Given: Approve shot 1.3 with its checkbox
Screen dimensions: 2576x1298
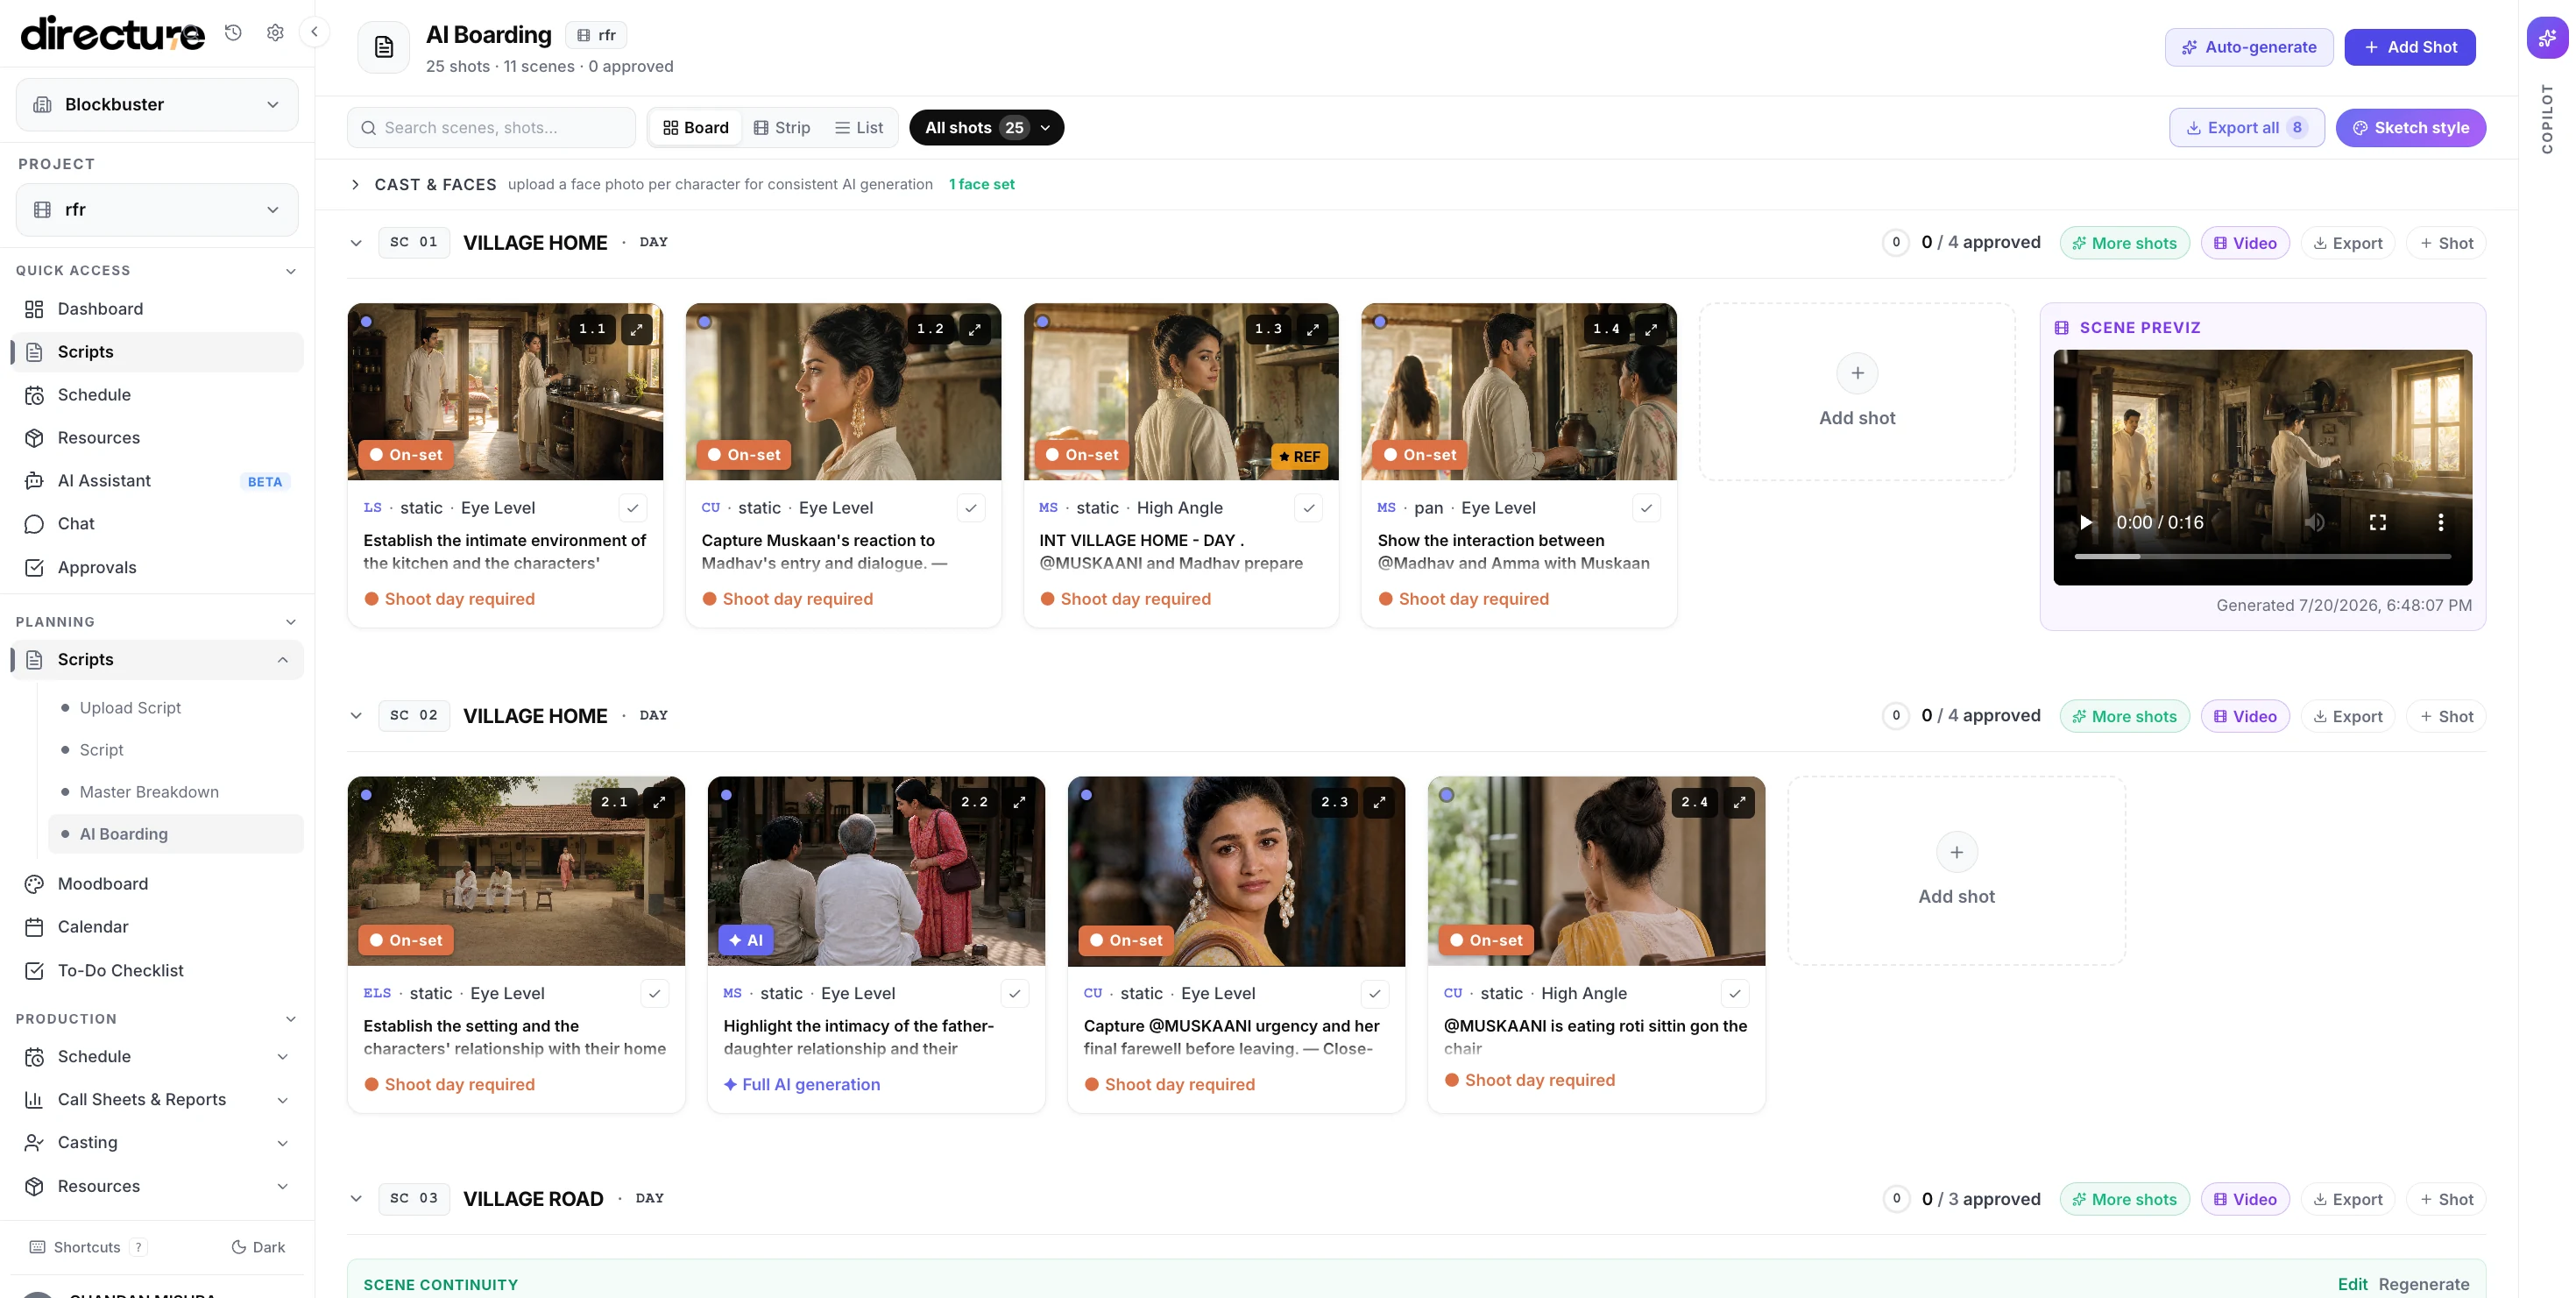Looking at the screenshot, I should (1308, 508).
